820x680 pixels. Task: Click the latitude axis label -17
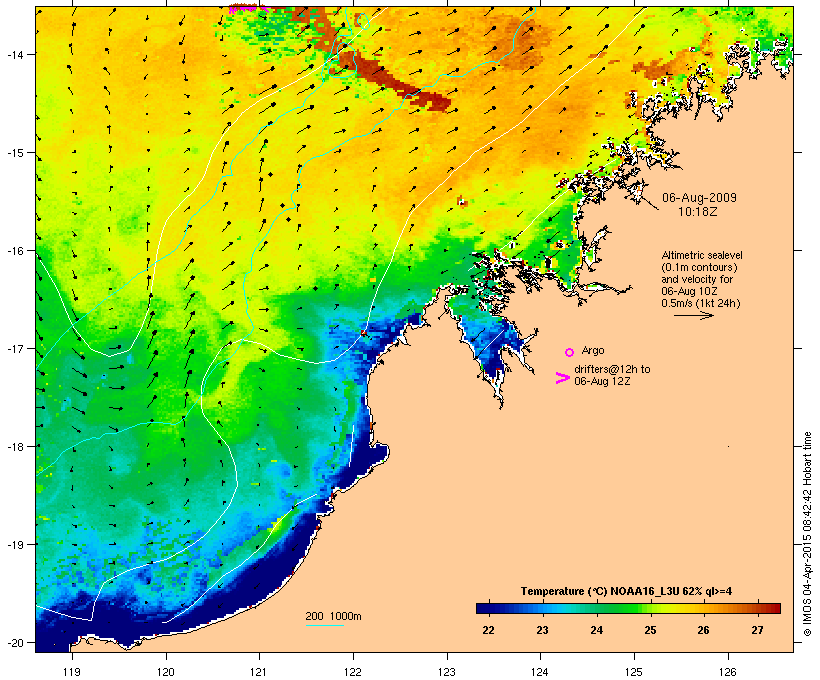point(14,348)
